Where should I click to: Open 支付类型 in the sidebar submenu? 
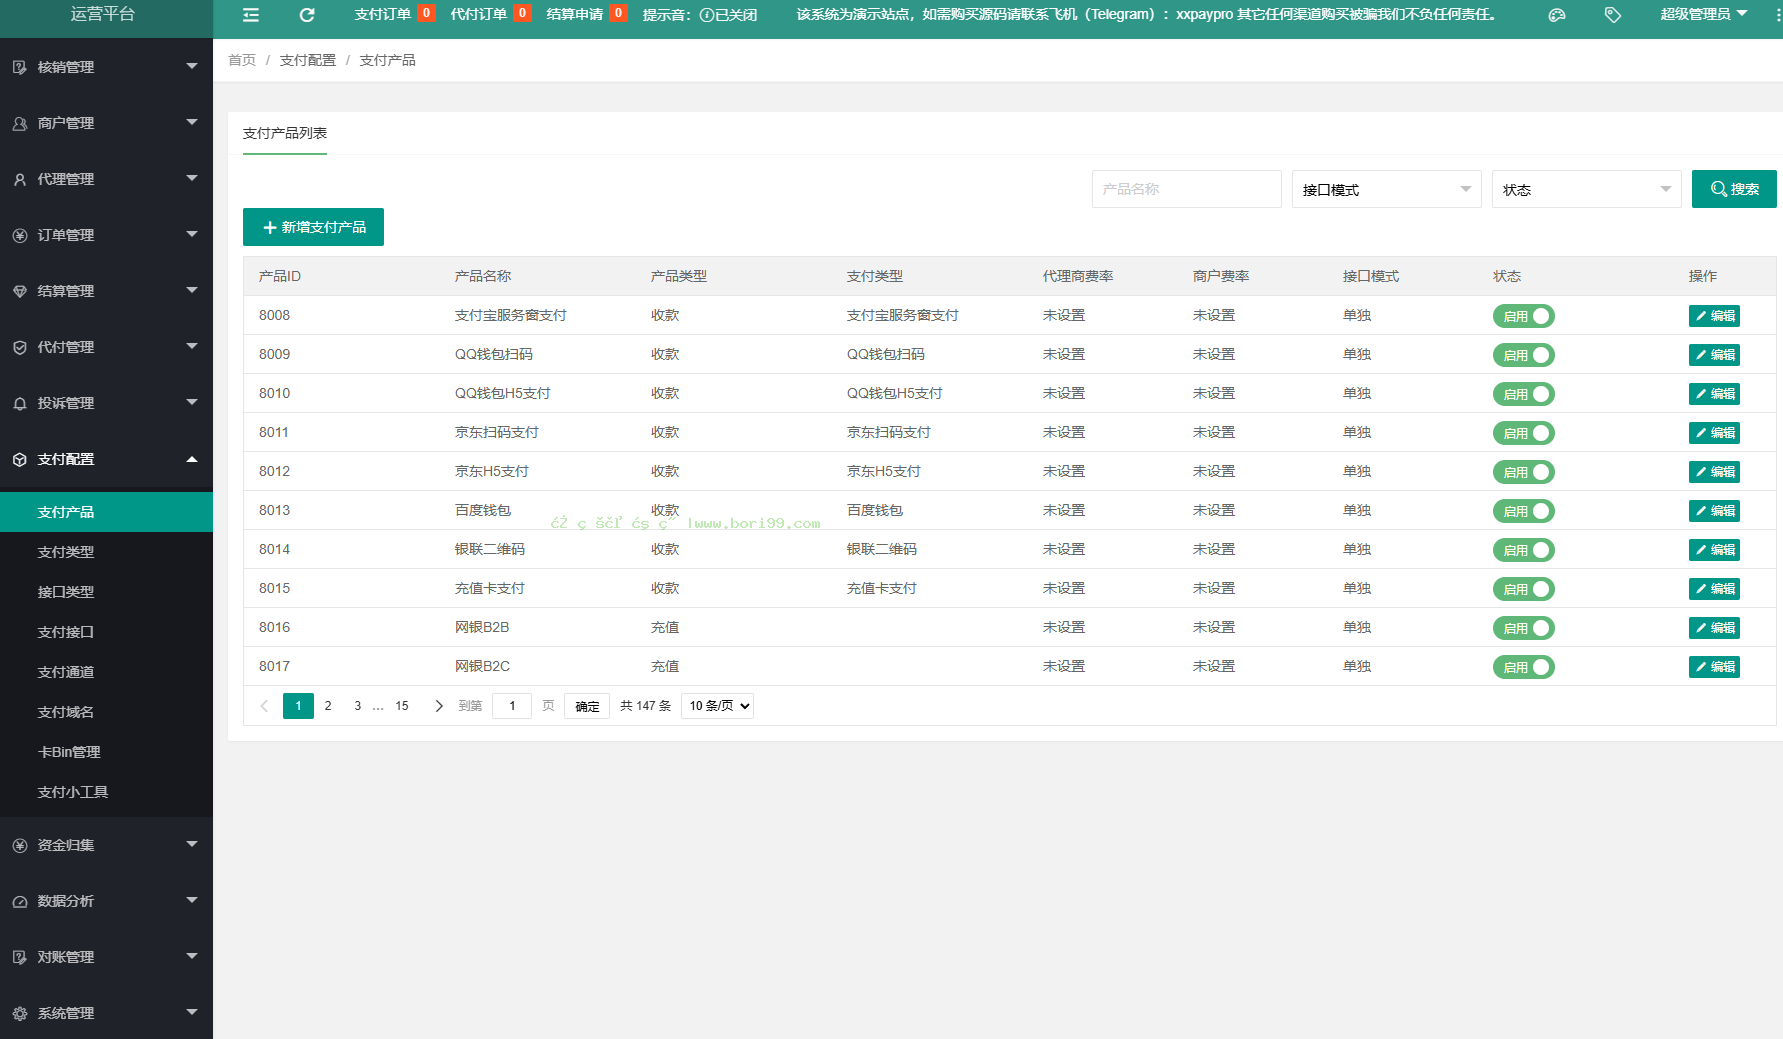click(106, 552)
